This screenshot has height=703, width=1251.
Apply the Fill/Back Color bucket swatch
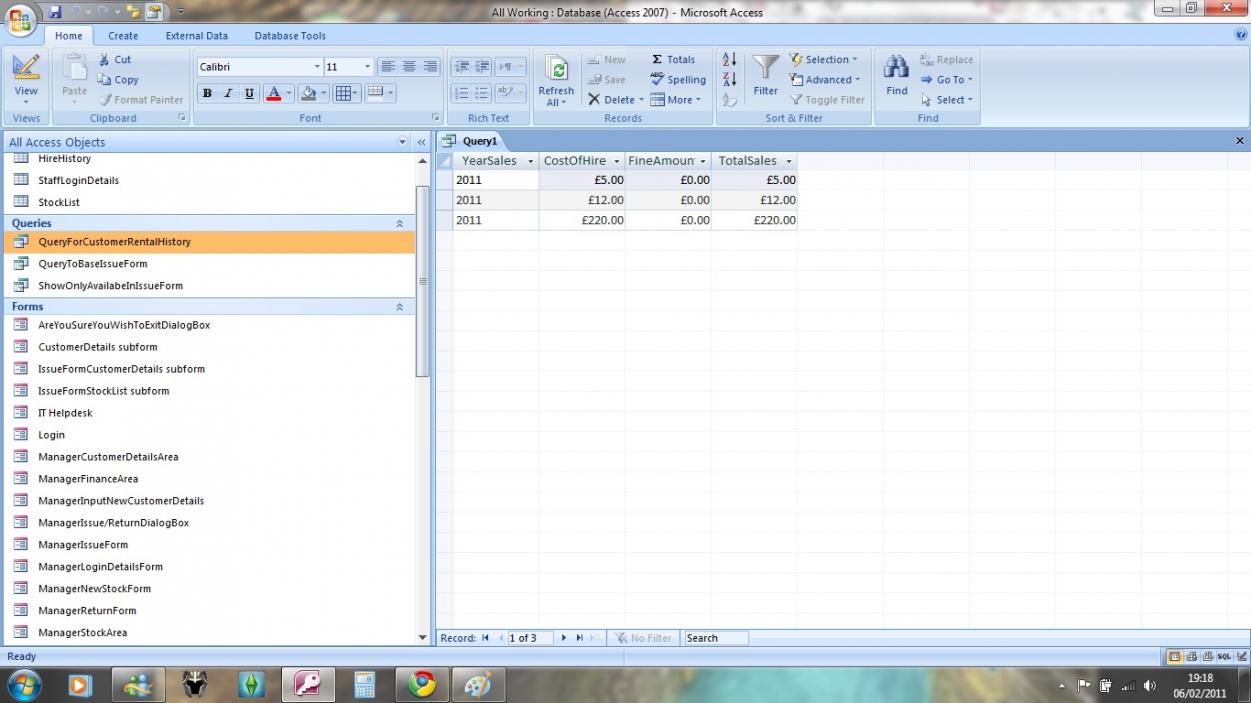tap(308, 93)
